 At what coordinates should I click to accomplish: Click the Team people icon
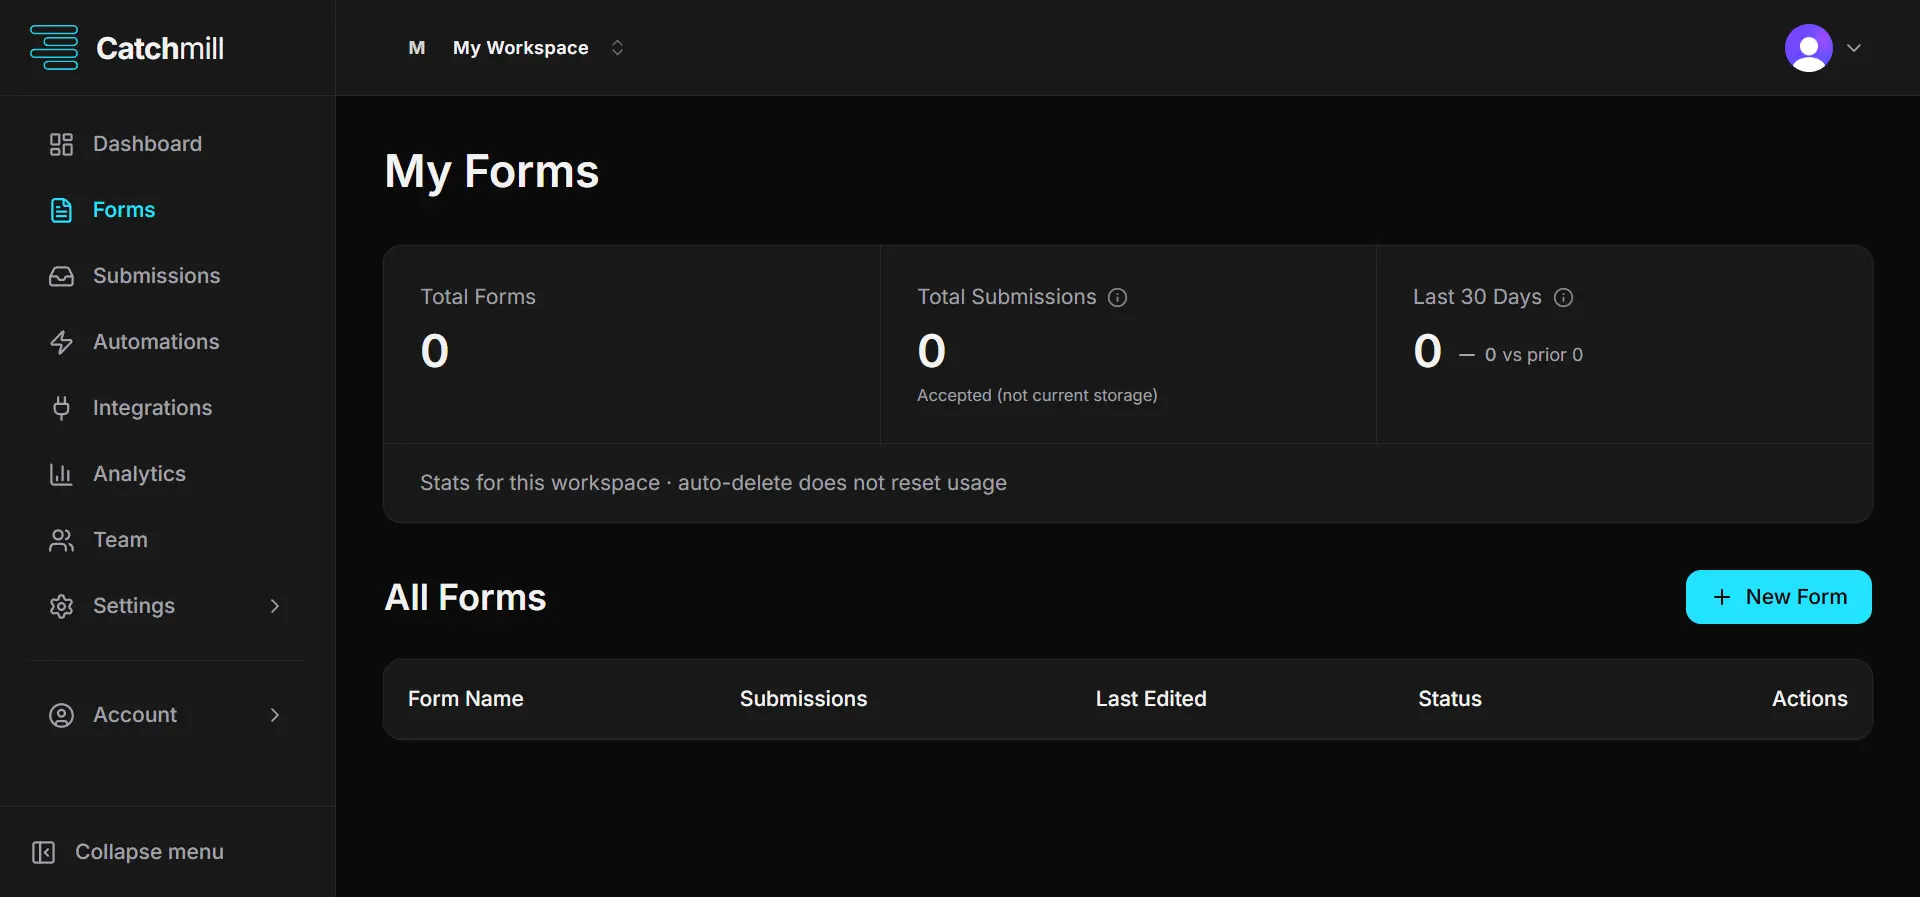(x=61, y=540)
